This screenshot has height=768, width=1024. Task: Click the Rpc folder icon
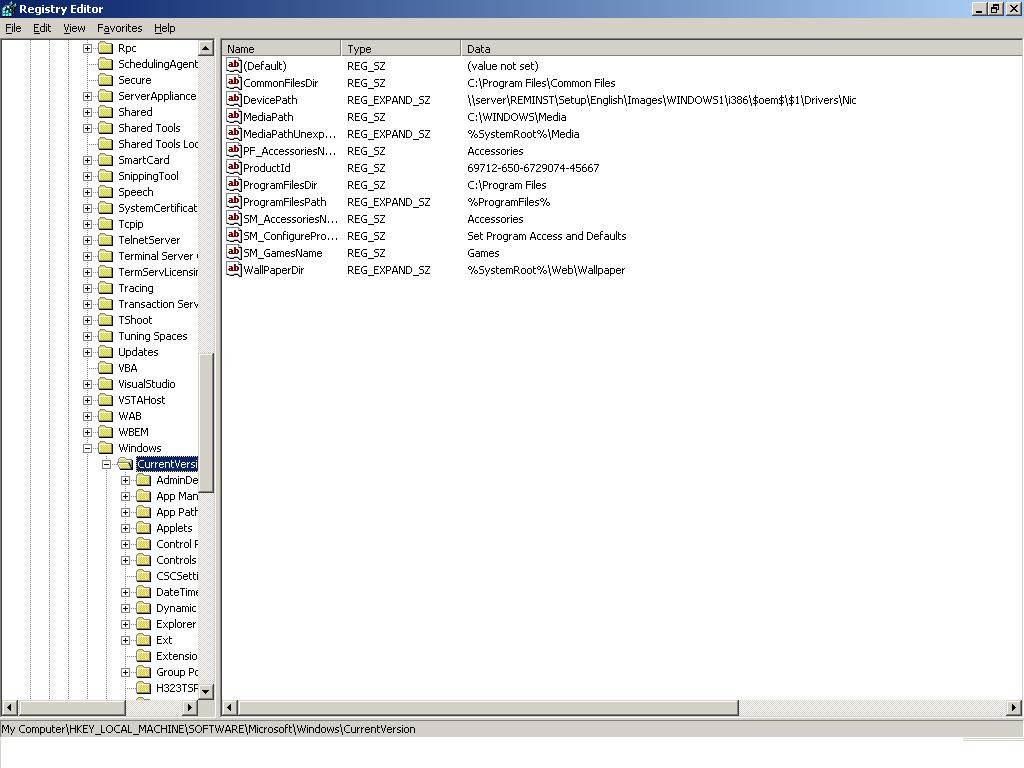[105, 48]
